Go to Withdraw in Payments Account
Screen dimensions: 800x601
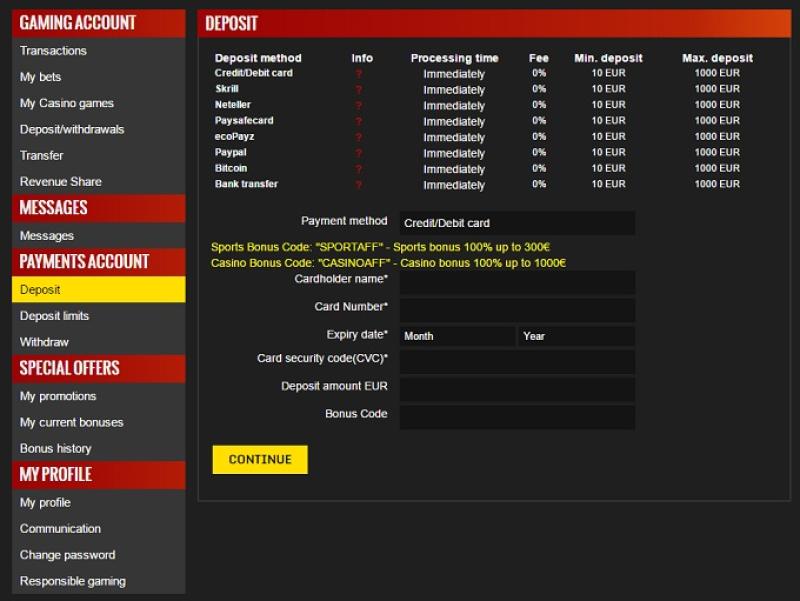[44, 342]
